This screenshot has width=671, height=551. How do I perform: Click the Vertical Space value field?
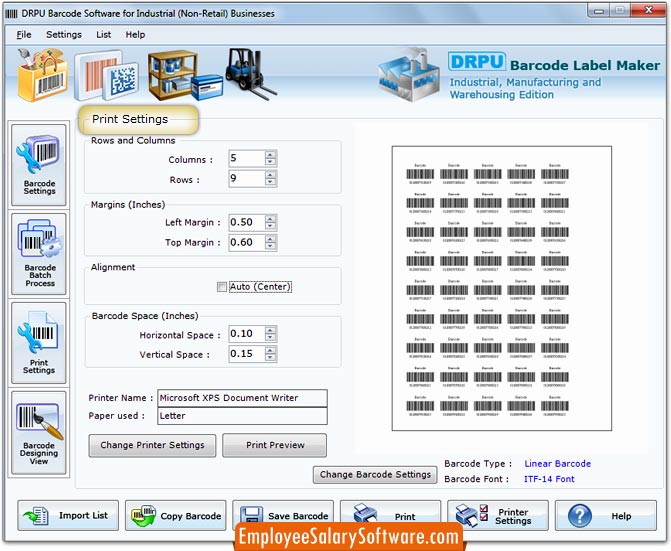247,354
